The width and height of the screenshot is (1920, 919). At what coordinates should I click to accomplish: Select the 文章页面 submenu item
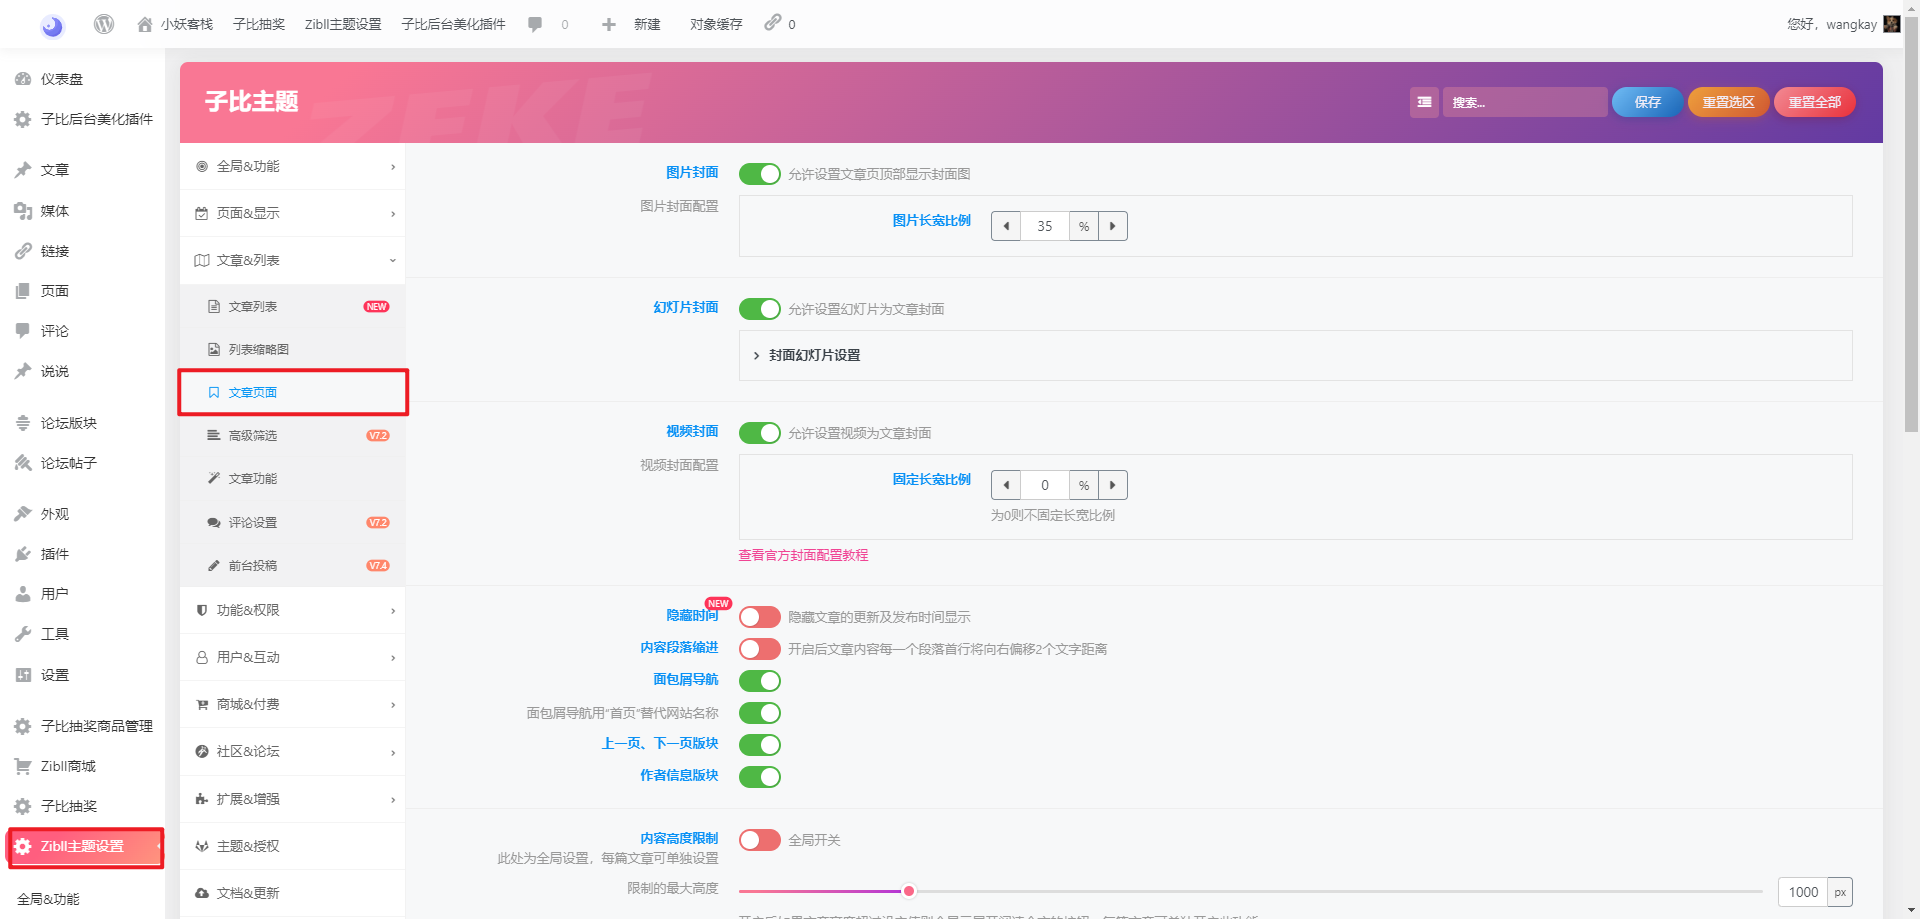pos(293,392)
